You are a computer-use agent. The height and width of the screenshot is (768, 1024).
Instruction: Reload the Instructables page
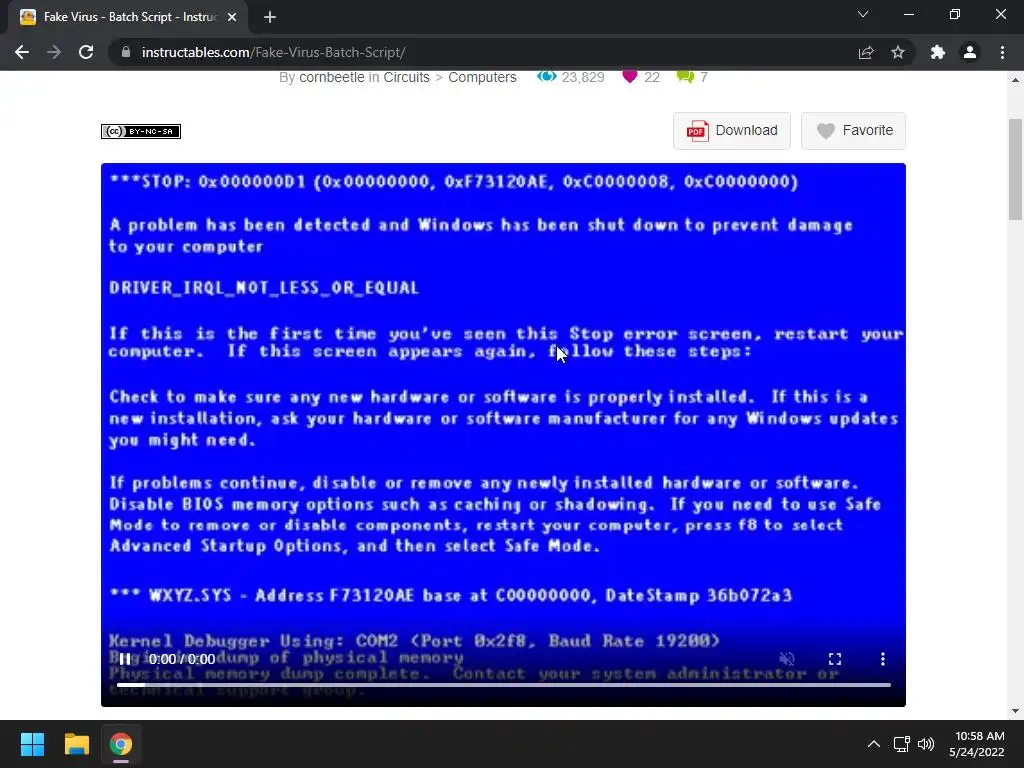pos(86,52)
